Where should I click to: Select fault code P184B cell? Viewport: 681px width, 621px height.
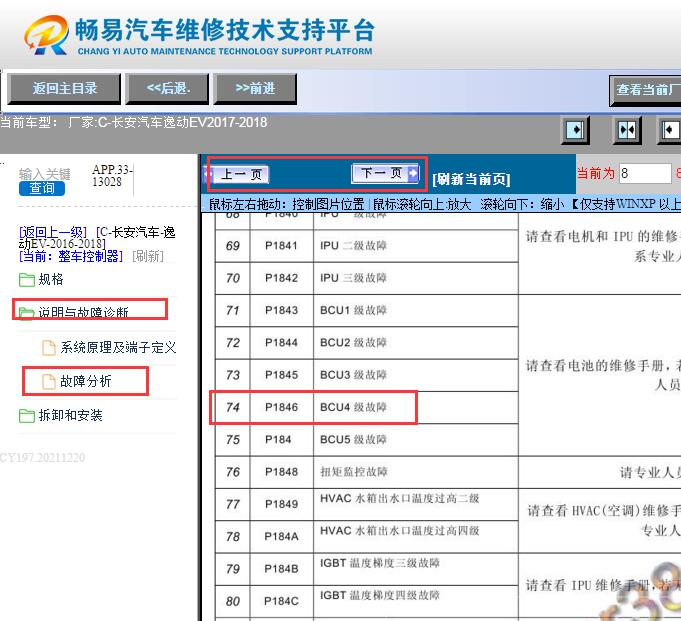(281, 569)
